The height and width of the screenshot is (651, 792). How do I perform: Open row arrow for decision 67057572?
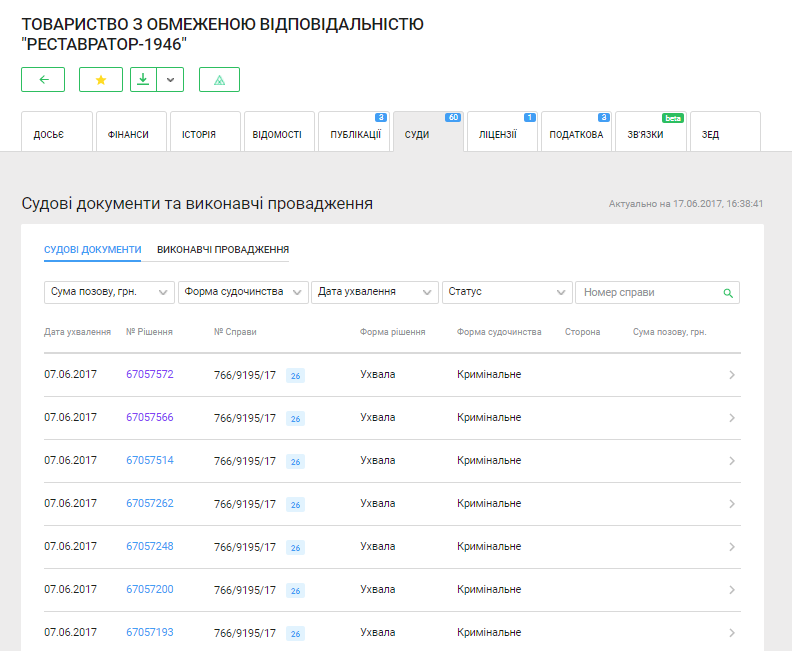click(x=731, y=375)
